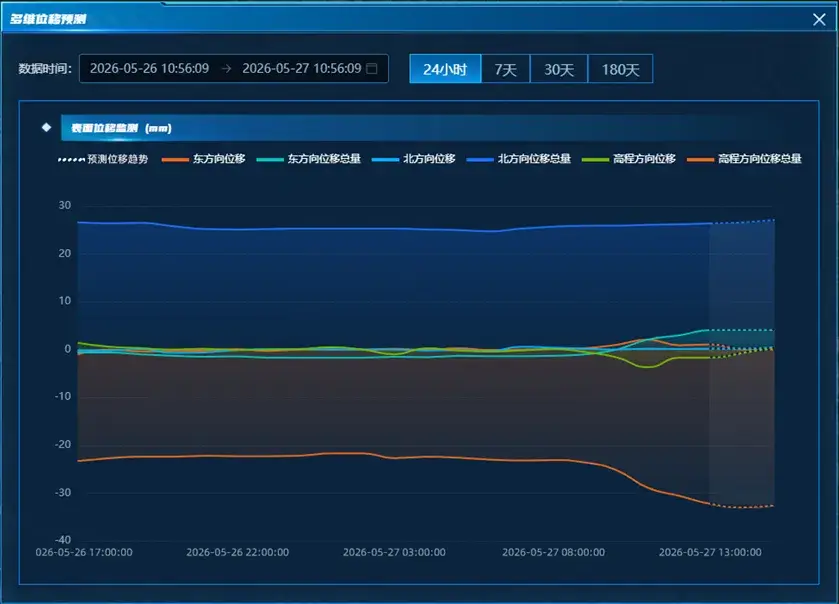The height and width of the screenshot is (604, 839).
Task: Switch to the 180天 time range tab
Action: click(621, 69)
